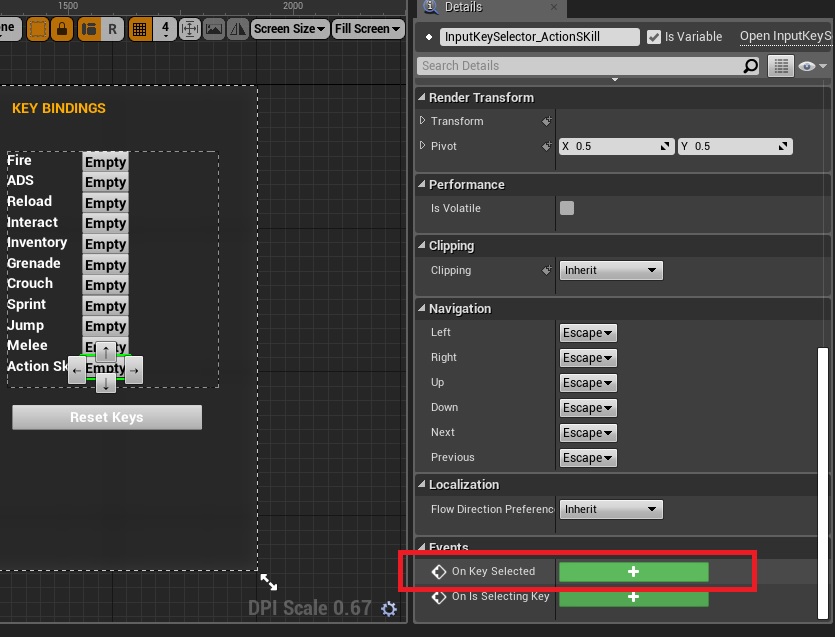Expand the Transform property row
835x637 pixels.
tap(423, 121)
